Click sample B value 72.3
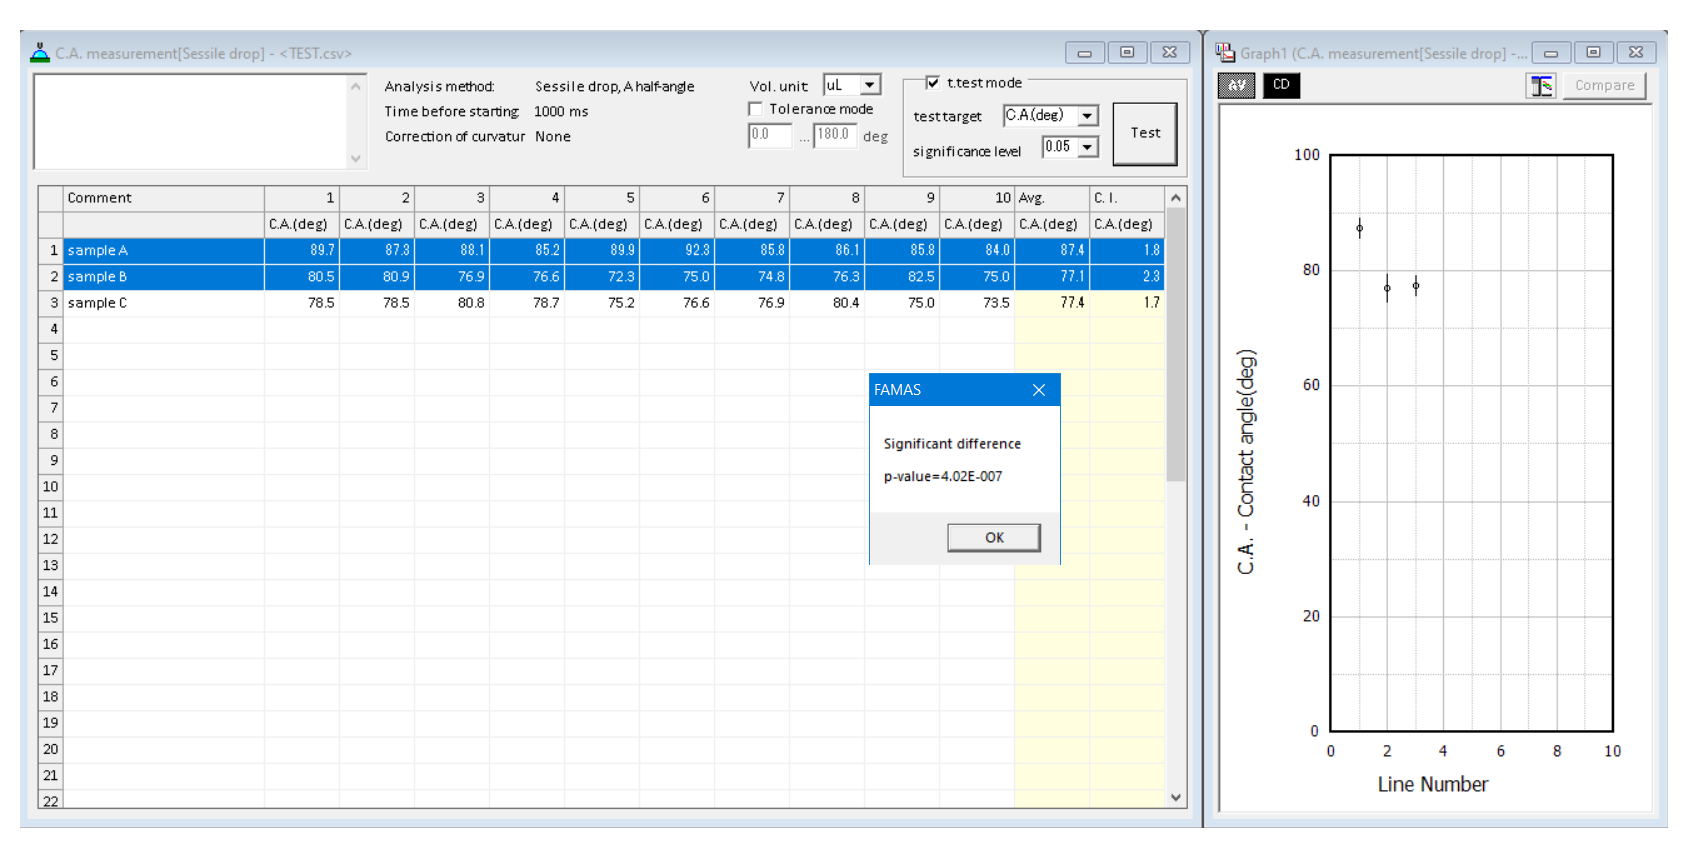1688x858 pixels. [x=602, y=277]
